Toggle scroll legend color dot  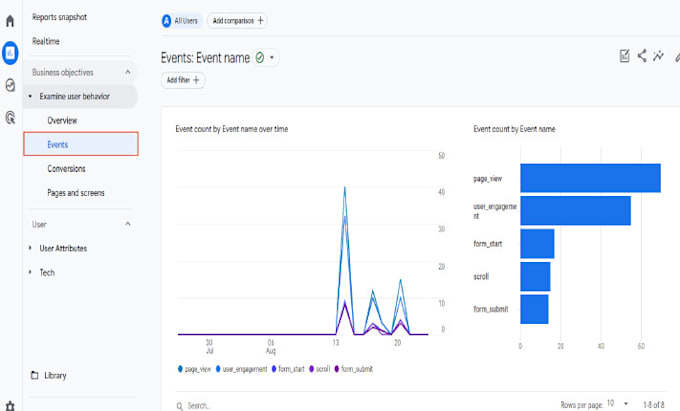[311, 369]
